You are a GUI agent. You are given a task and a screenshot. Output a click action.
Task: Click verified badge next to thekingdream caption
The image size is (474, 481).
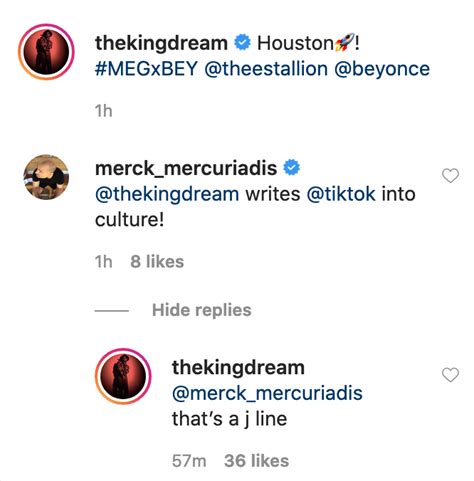click(242, 42)
